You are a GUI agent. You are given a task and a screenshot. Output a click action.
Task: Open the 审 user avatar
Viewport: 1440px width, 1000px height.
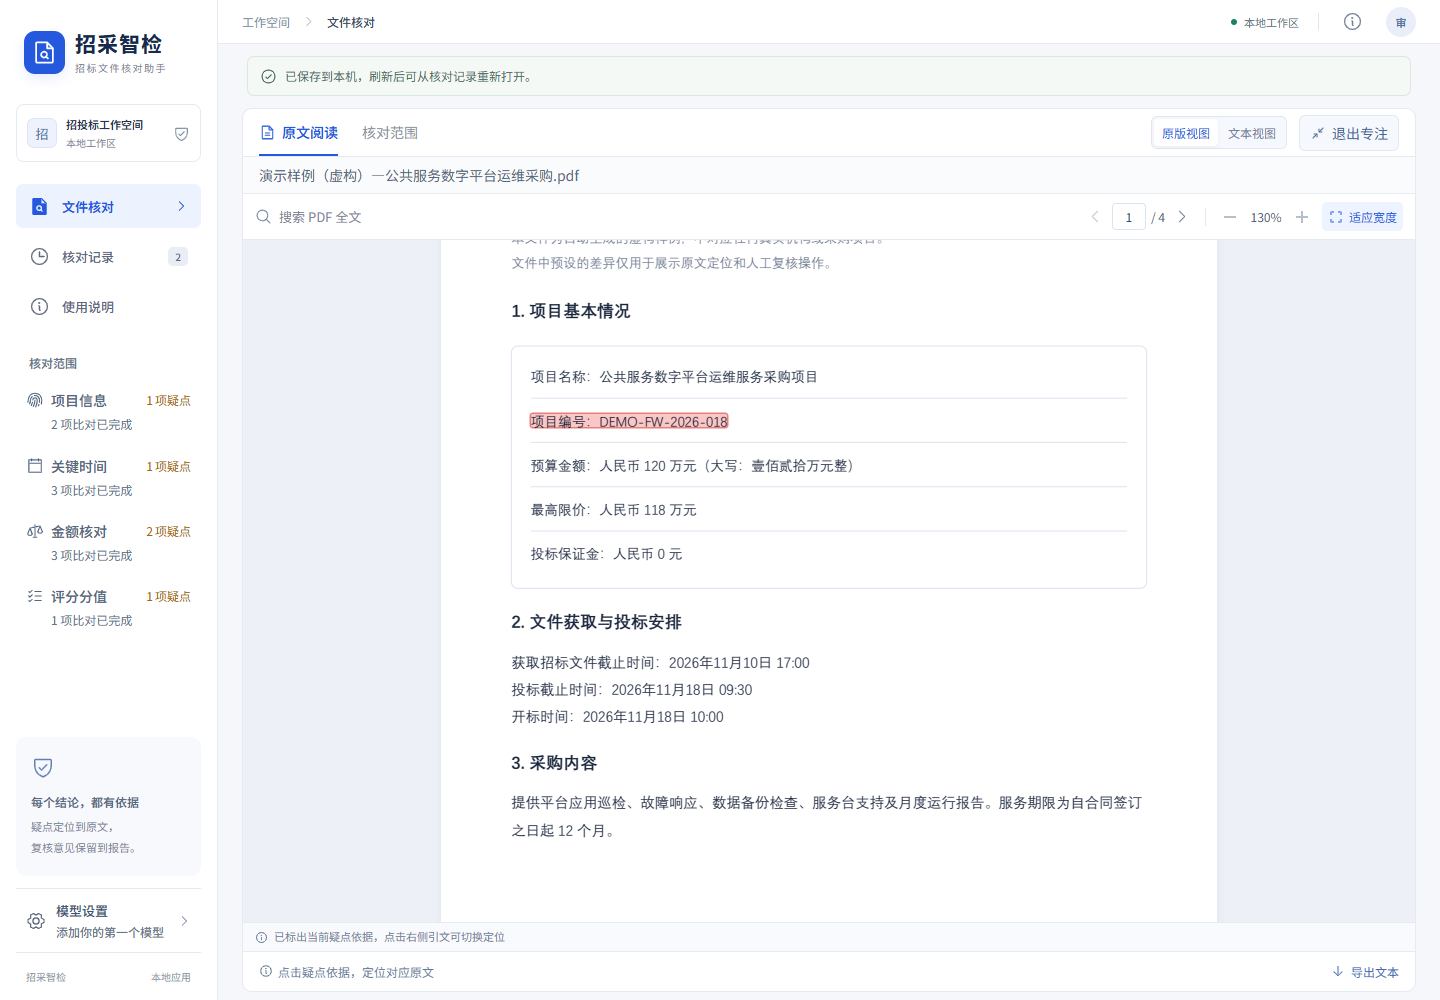pos(1401,22)
